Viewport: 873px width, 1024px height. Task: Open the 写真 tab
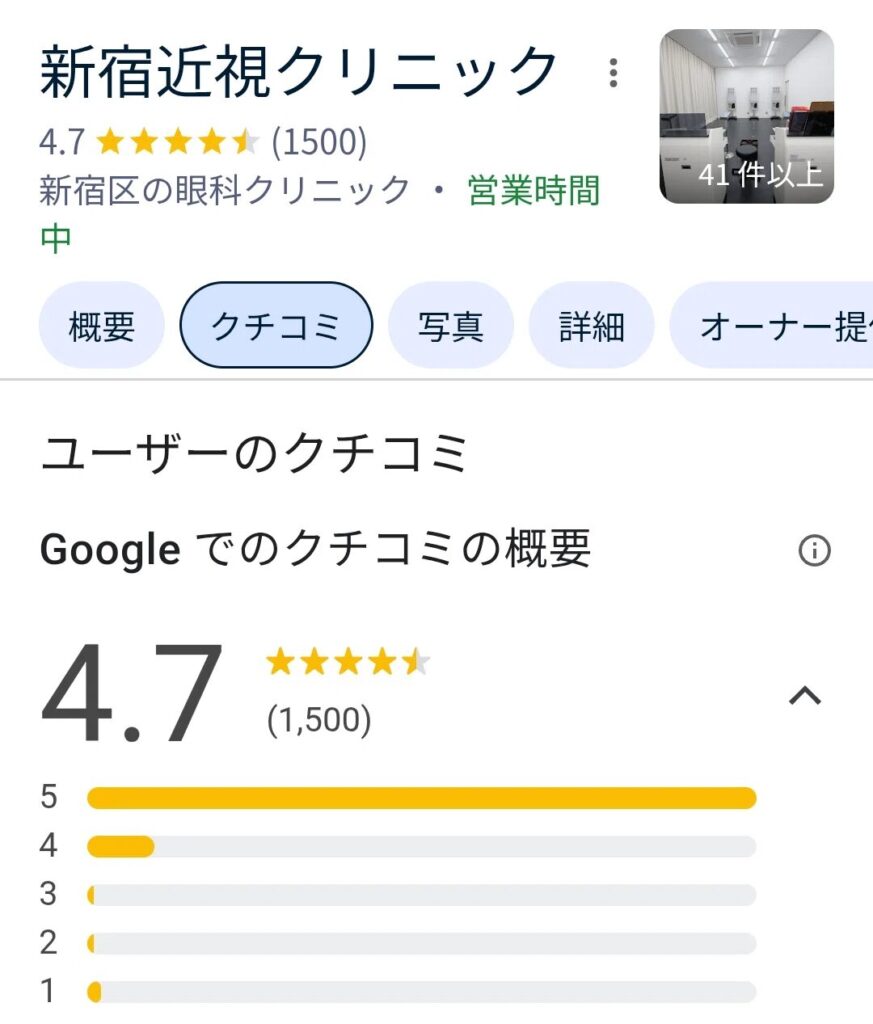click(x=450, y=326)
